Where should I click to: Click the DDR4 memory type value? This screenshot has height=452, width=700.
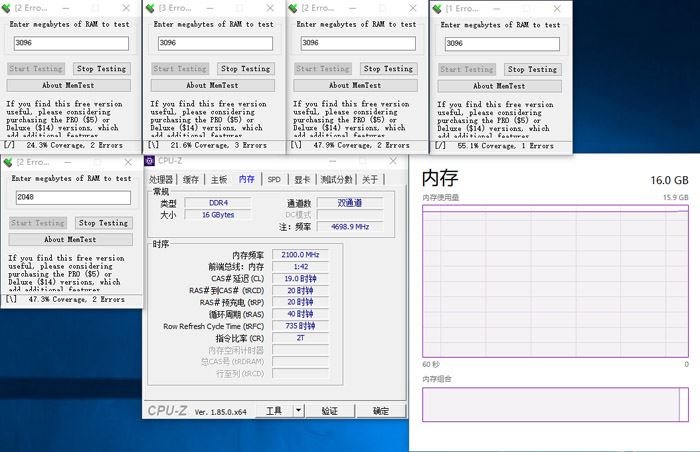pyautogui.click(x=218, y=203)
